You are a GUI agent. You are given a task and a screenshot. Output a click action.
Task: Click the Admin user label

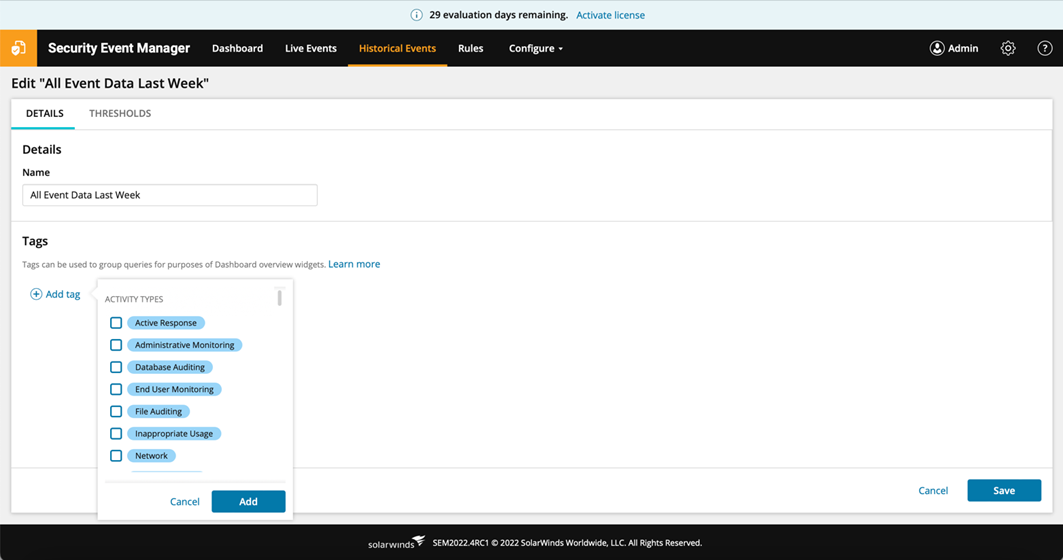pos(963,48)
